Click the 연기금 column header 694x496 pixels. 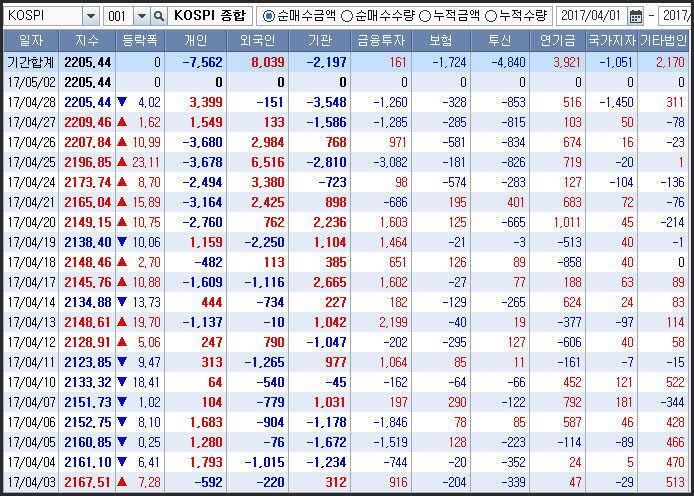557,41
